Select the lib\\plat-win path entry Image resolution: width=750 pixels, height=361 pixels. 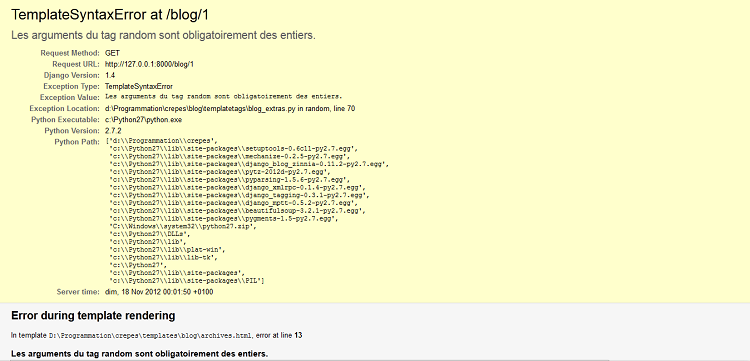(167, 249)
